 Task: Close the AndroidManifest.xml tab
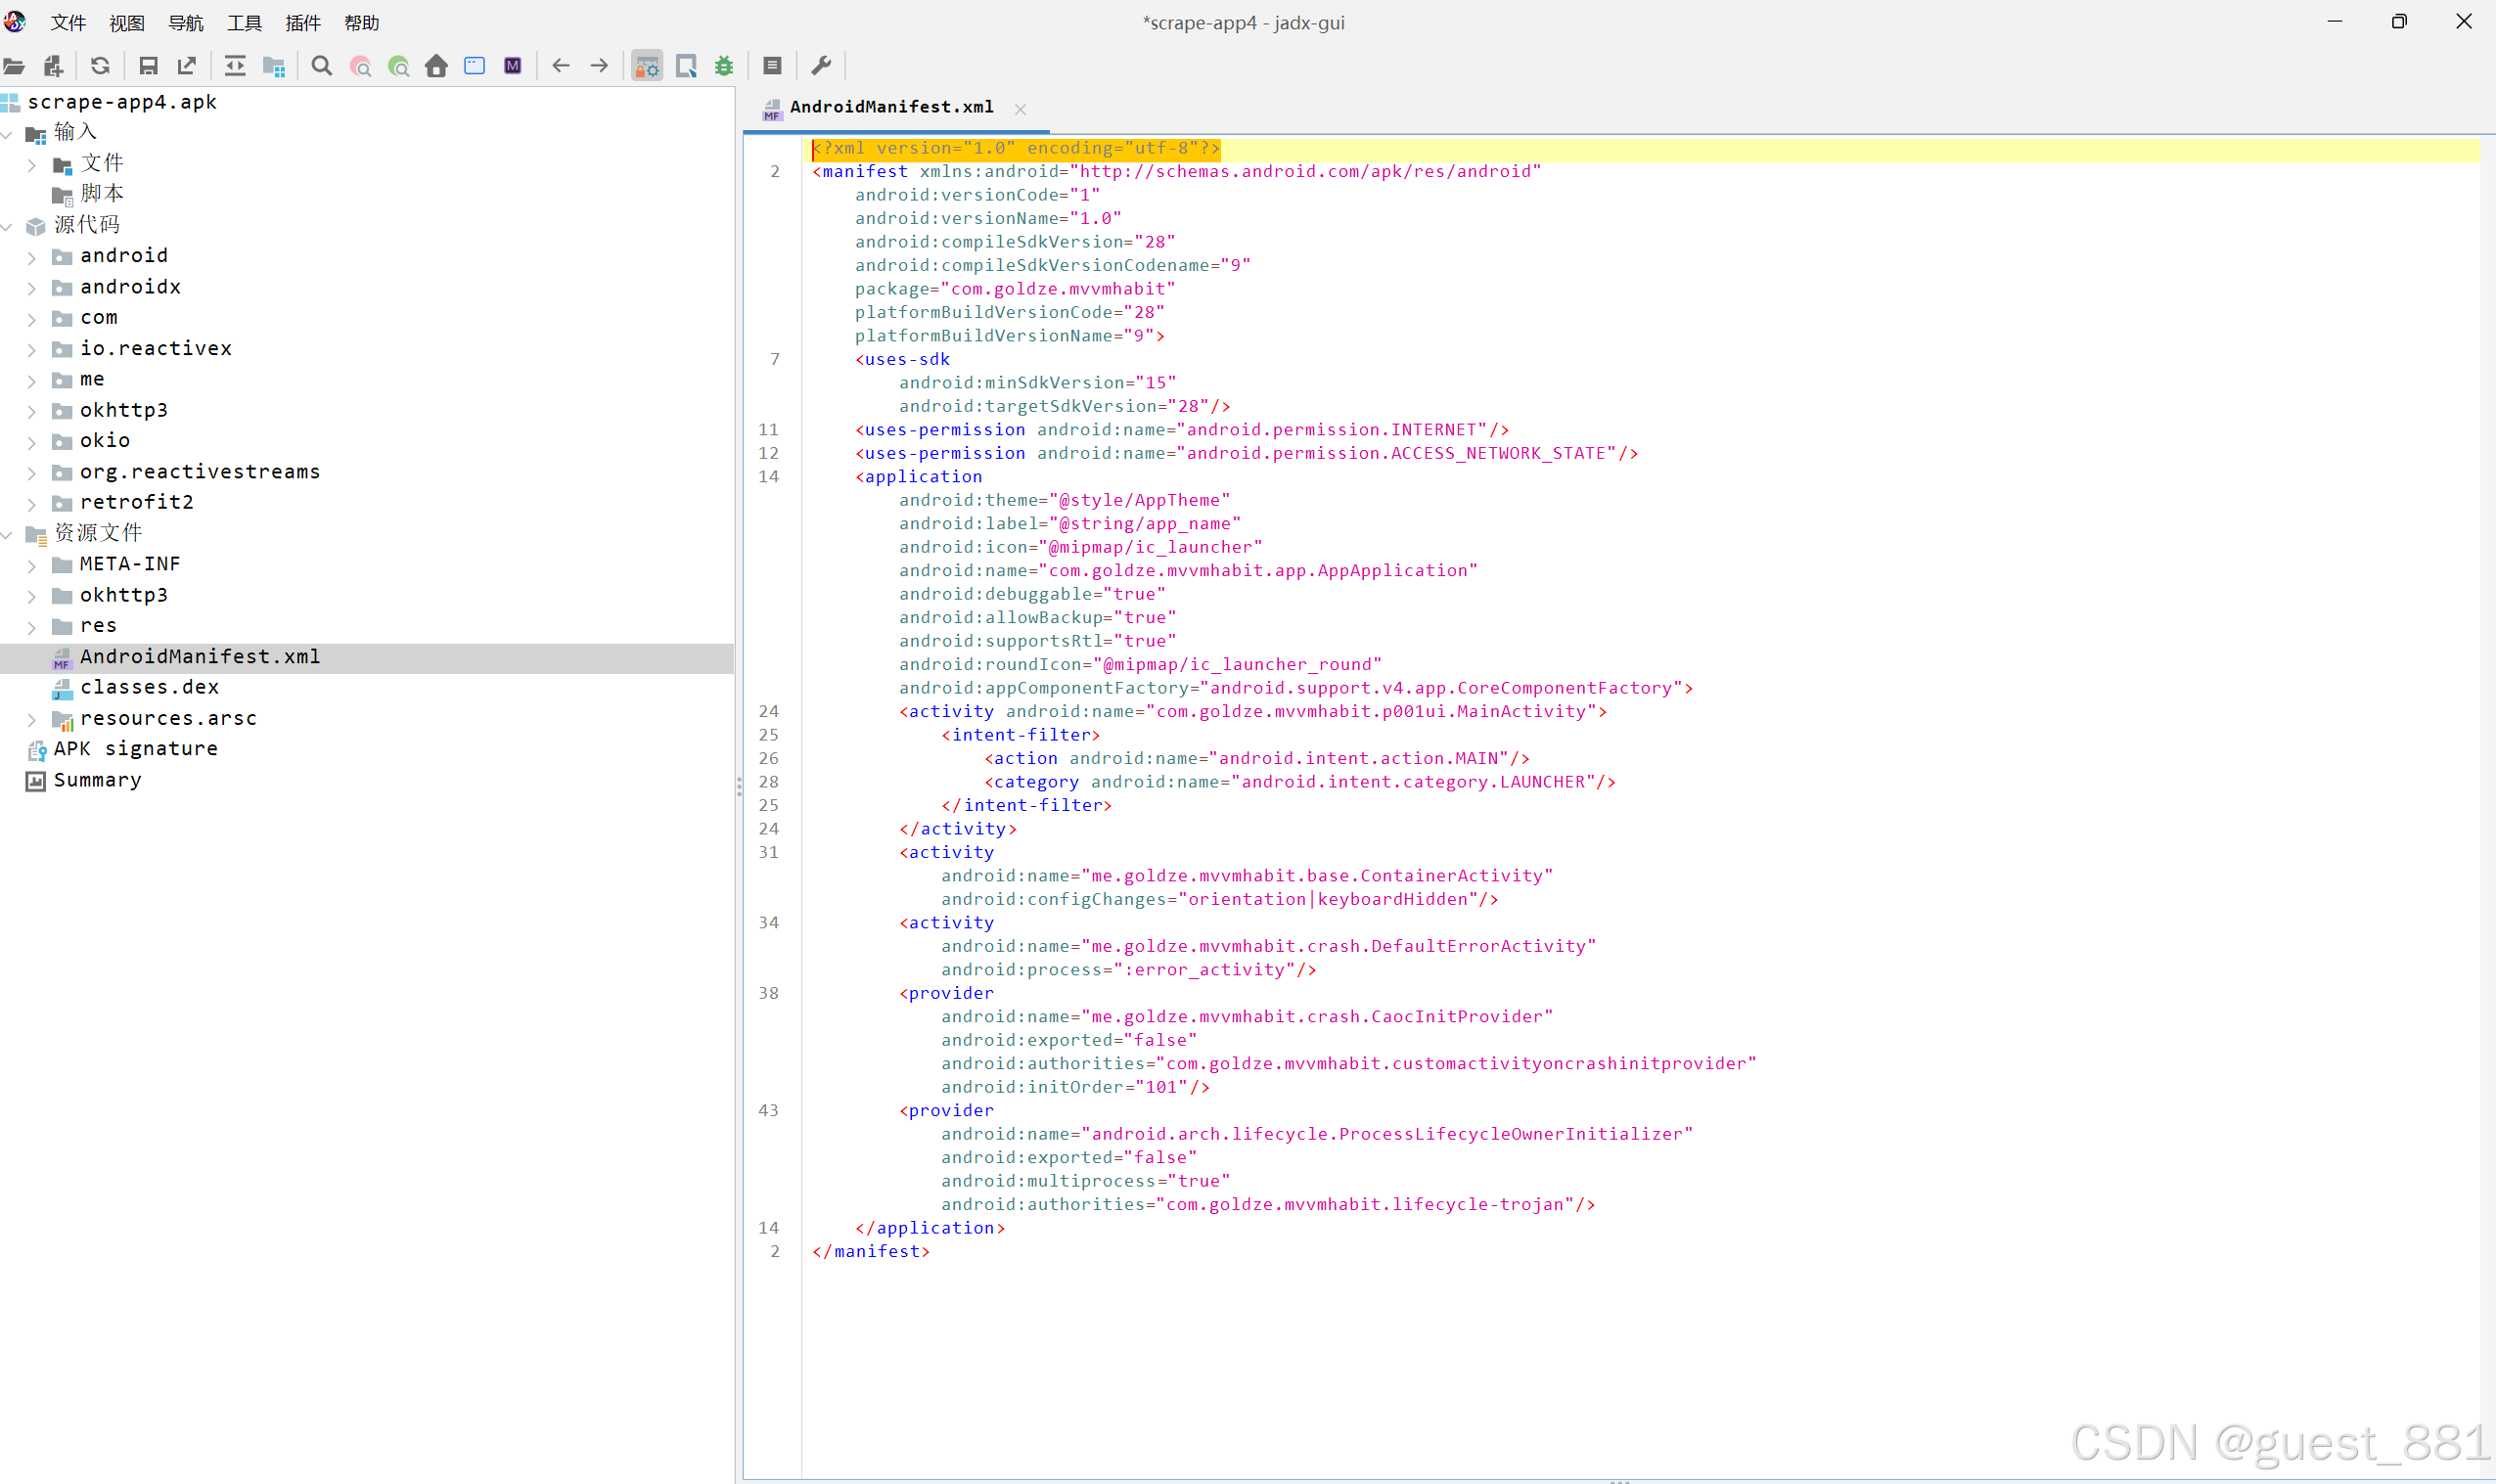pos(1020,109)
